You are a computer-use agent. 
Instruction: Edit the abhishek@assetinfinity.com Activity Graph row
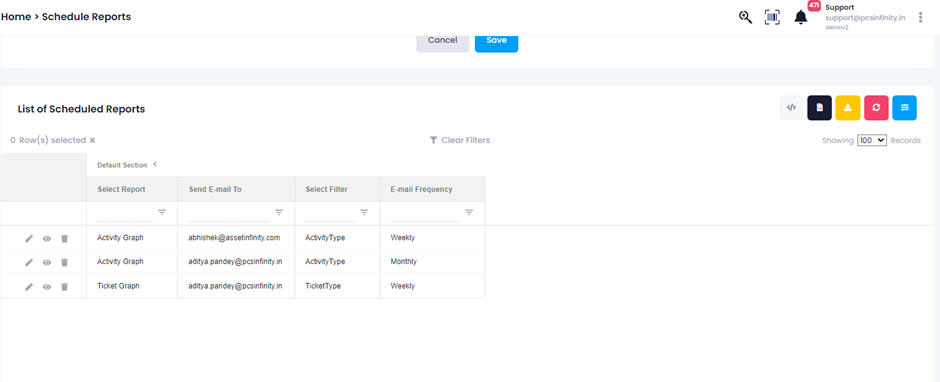(x=29, y=239)
